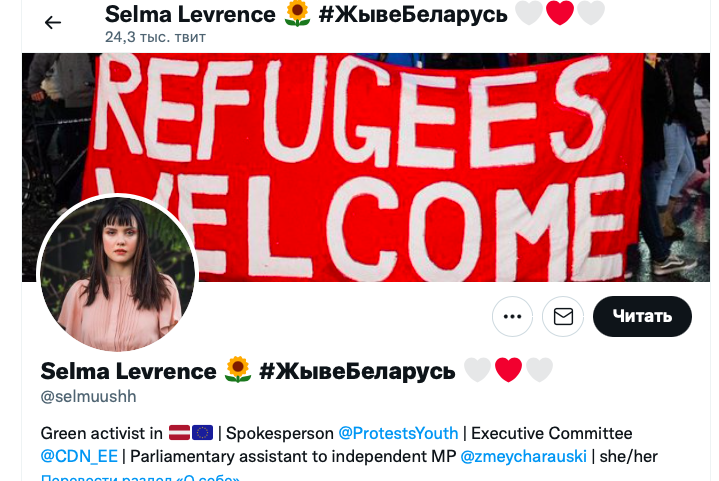The image size is (719, 481).
Task: Open the circular profile avatar photo
Action: 117,274
